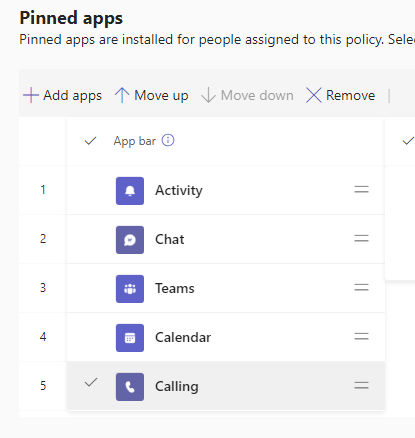Click Add apps in the toolbar
Viewport: 415px width, 438px height.
[62, 95]
